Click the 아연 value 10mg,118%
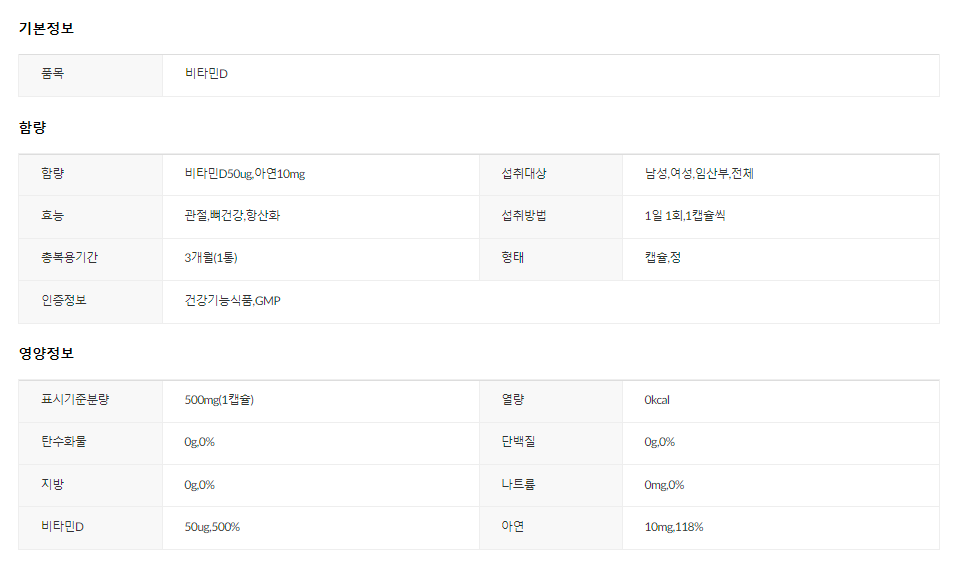This screenshot has height=575, width=956. (x=673, y=527)
